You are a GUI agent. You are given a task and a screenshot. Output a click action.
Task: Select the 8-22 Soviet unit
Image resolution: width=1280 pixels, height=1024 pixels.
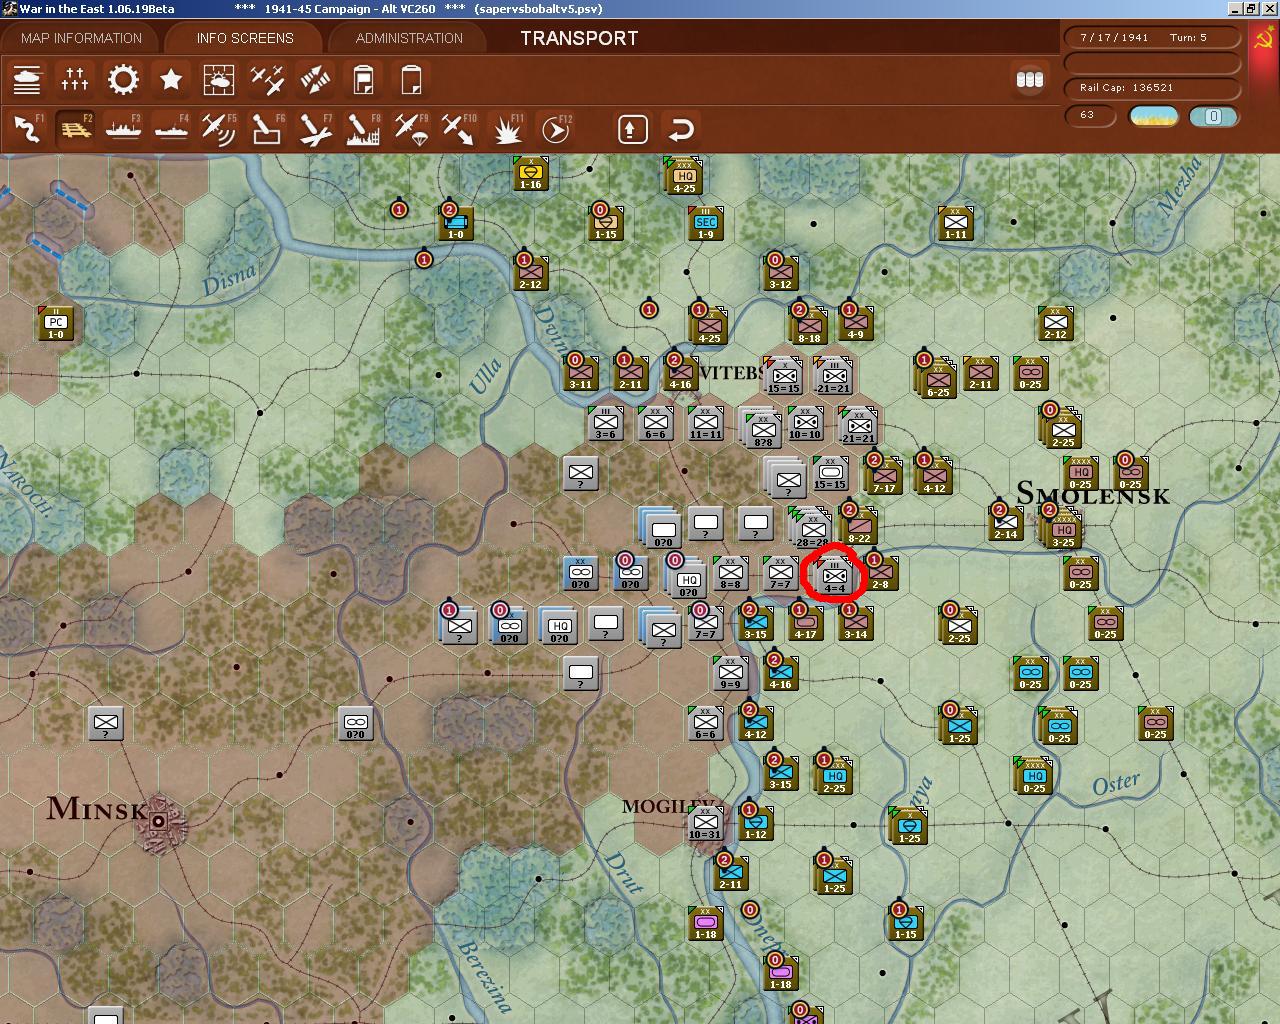[859, 525]
